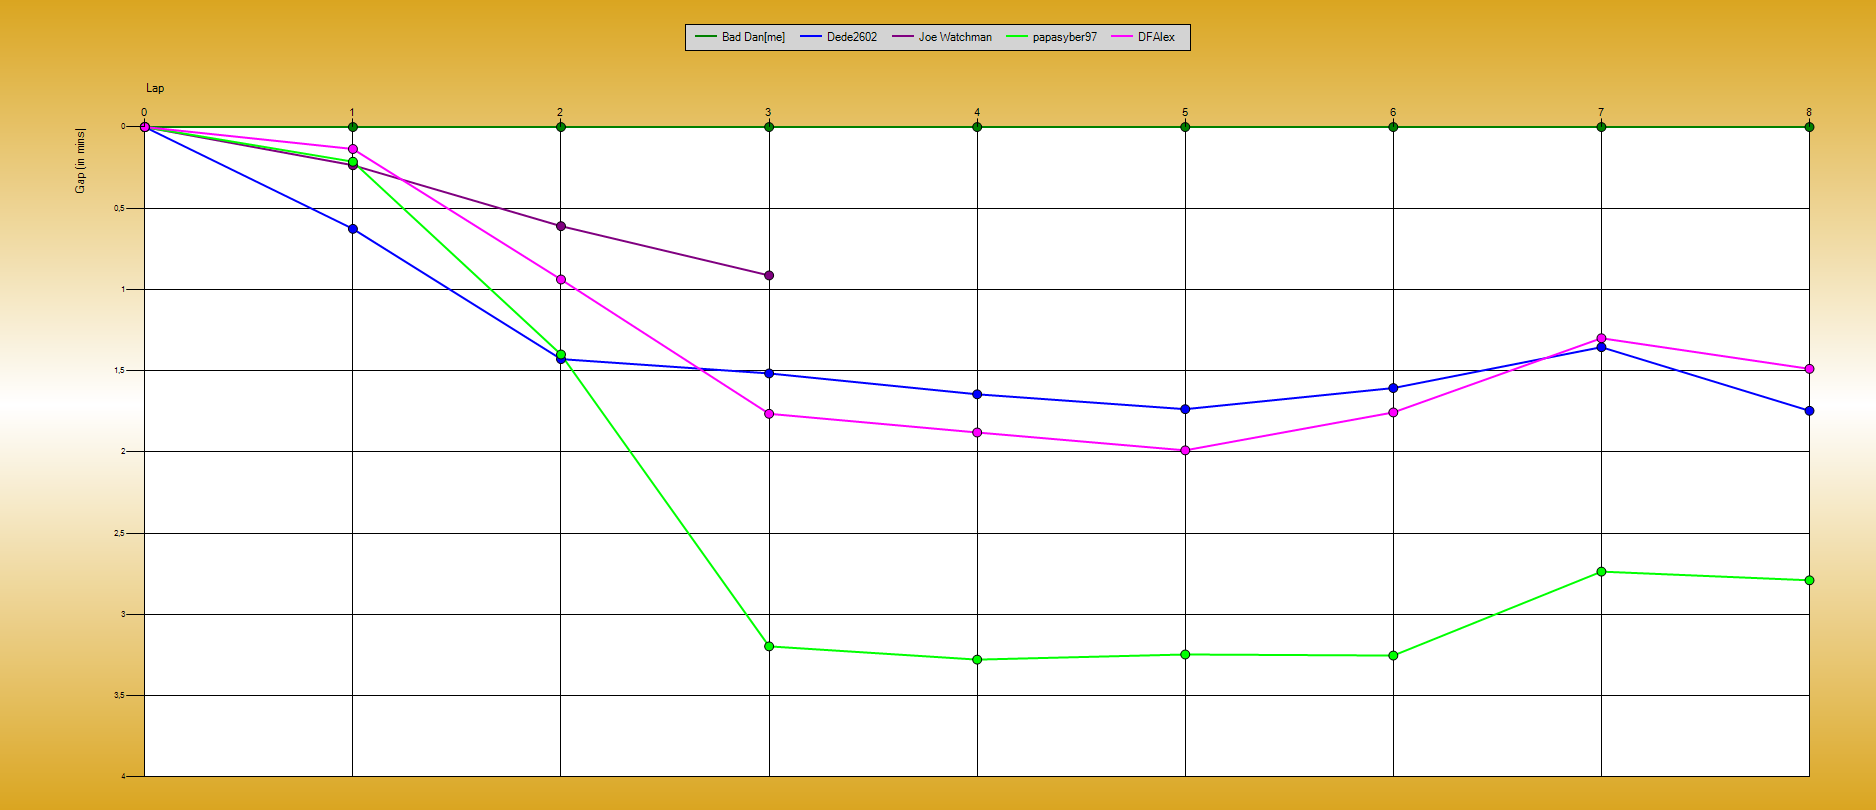Select Bad Dan's data point at lap 5
The height and width of the screenshot is (810, 1876).
click(x=1185, y=127)
